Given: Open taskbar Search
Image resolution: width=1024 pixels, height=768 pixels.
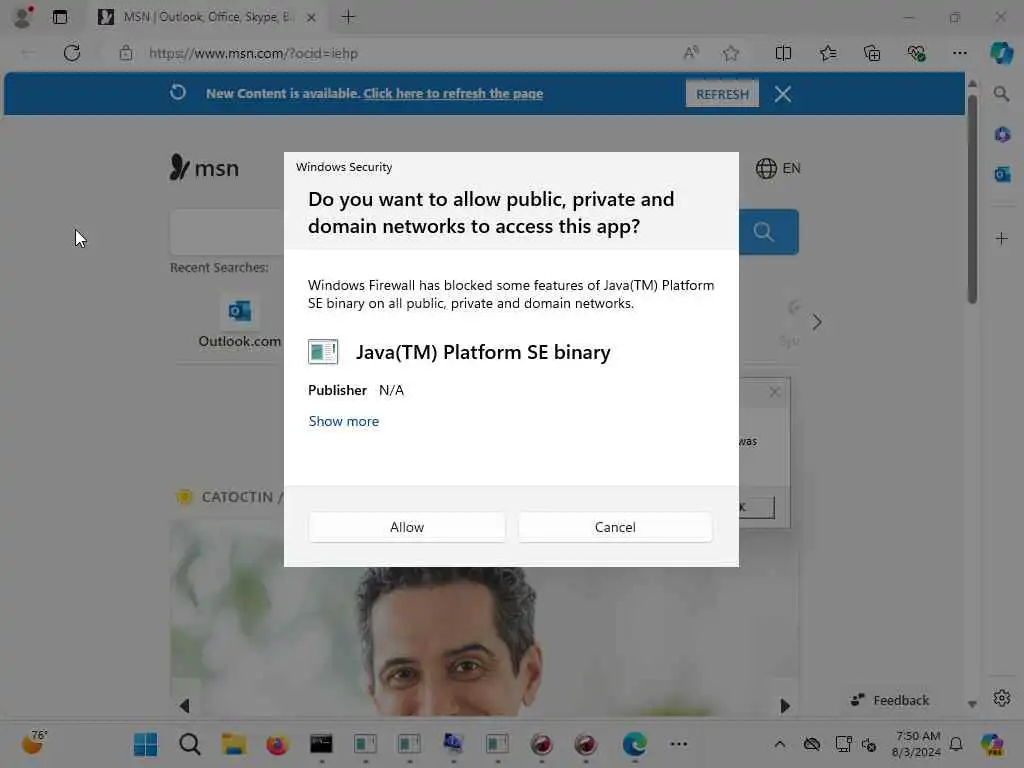Looking at the screenshot, I should [x=189, y=744].
